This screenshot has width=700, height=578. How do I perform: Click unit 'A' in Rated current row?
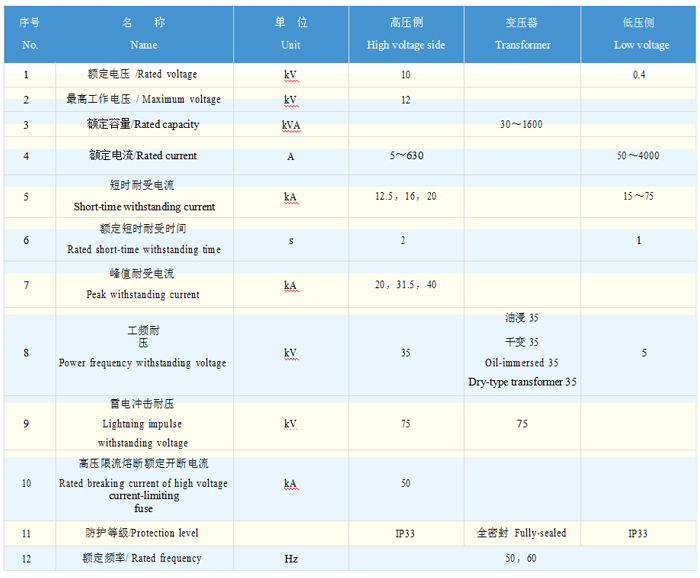(x=291, y=157)
